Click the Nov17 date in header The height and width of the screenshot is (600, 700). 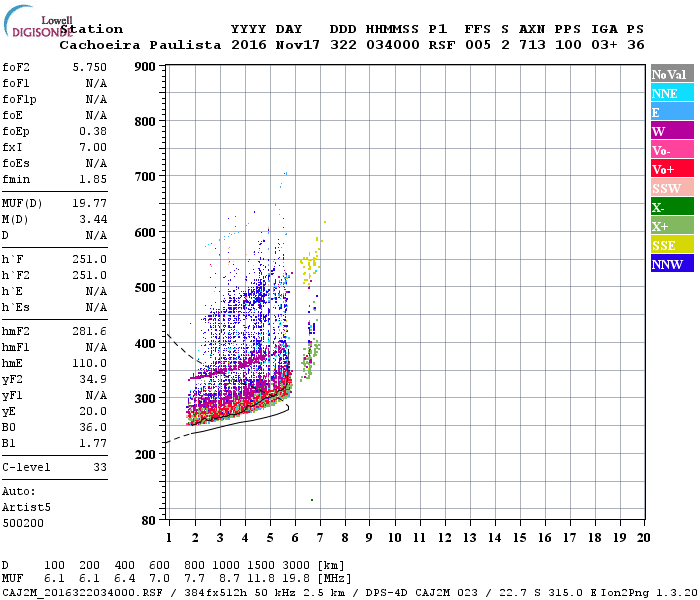[297, 45]
